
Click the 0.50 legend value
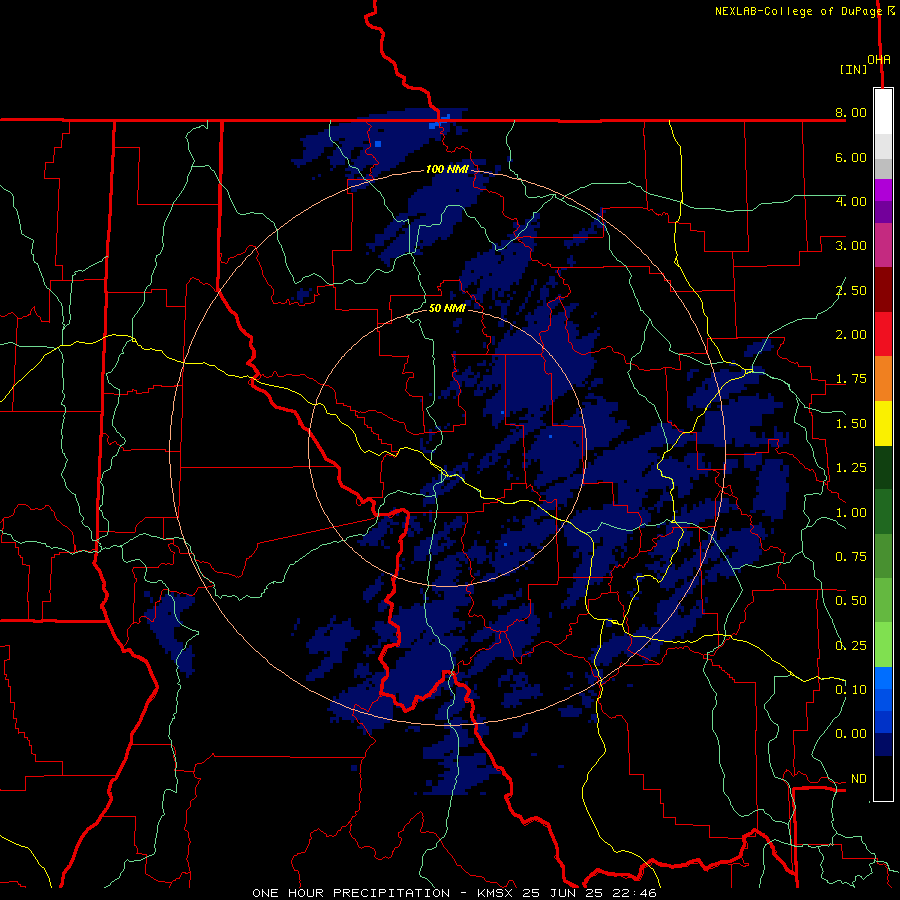click(x=851, y=601)
